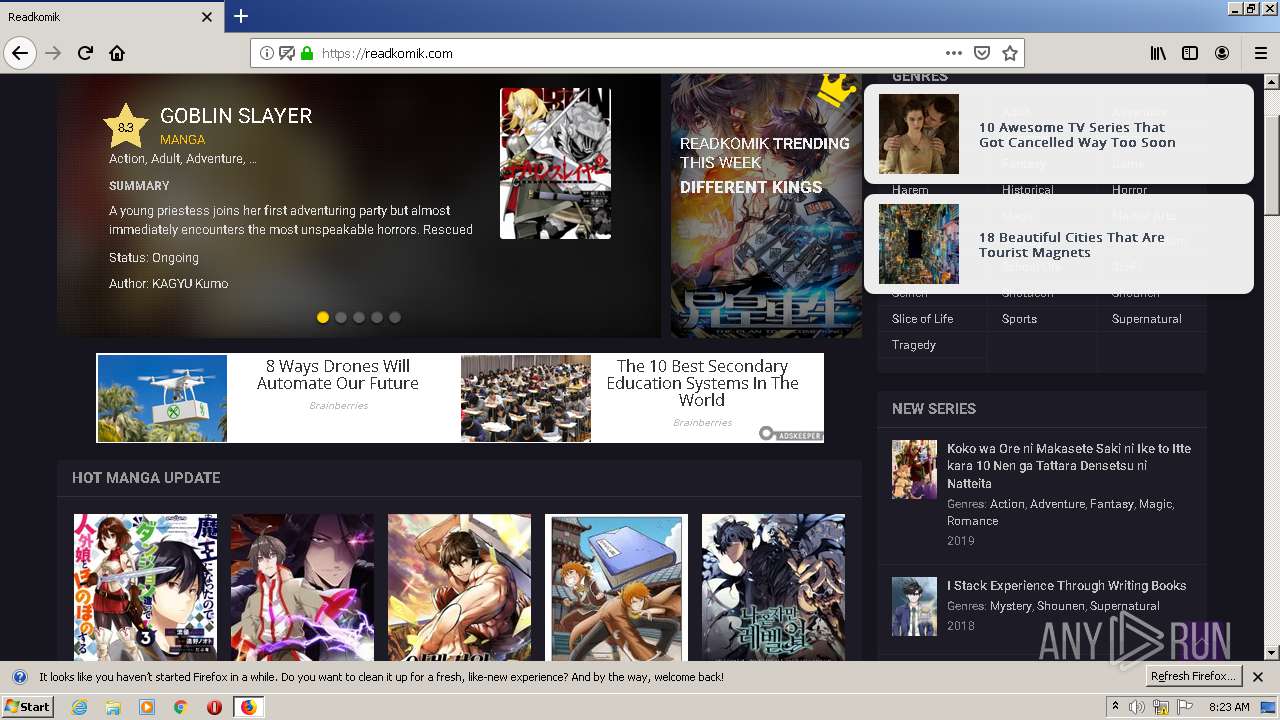
Task: Open the page actions three-dot menu
Action: pos(954,53)
